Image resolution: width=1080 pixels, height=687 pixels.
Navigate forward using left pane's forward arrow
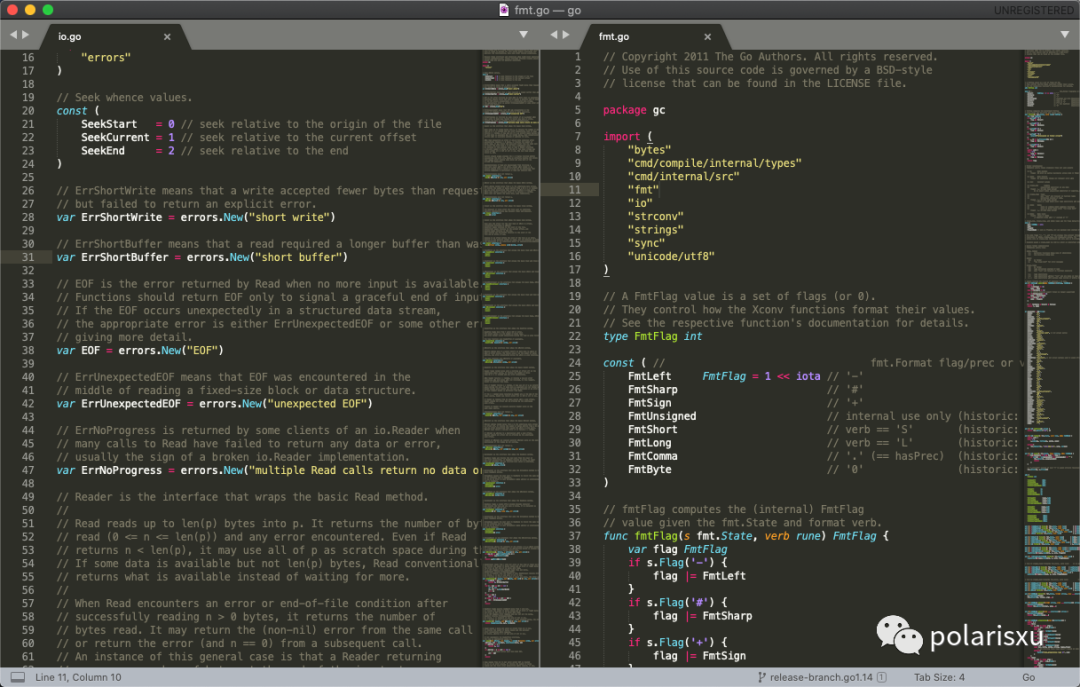pyautogui.click(x=24, y=33)
